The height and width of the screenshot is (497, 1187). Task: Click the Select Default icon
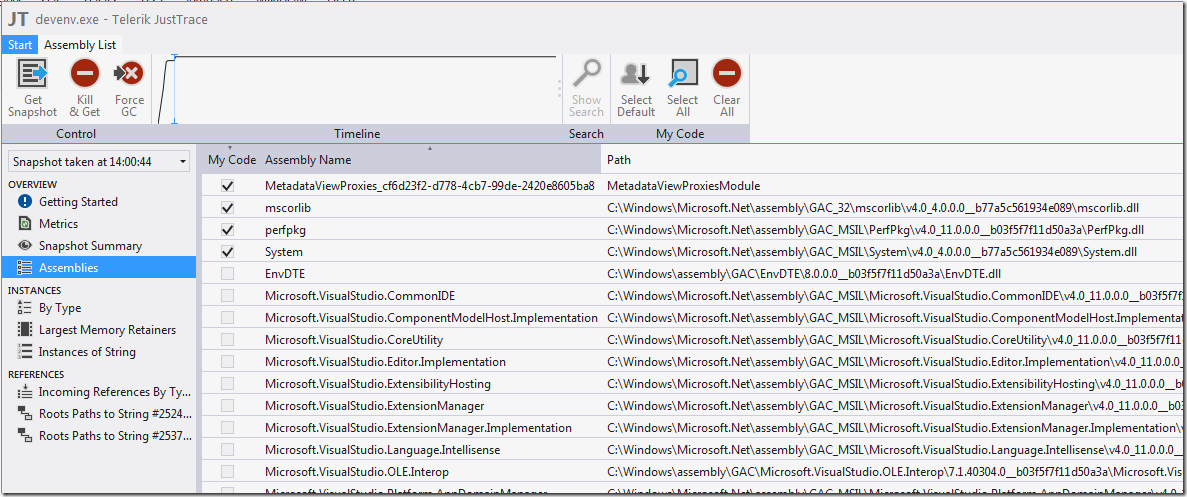tap(636, 73)
